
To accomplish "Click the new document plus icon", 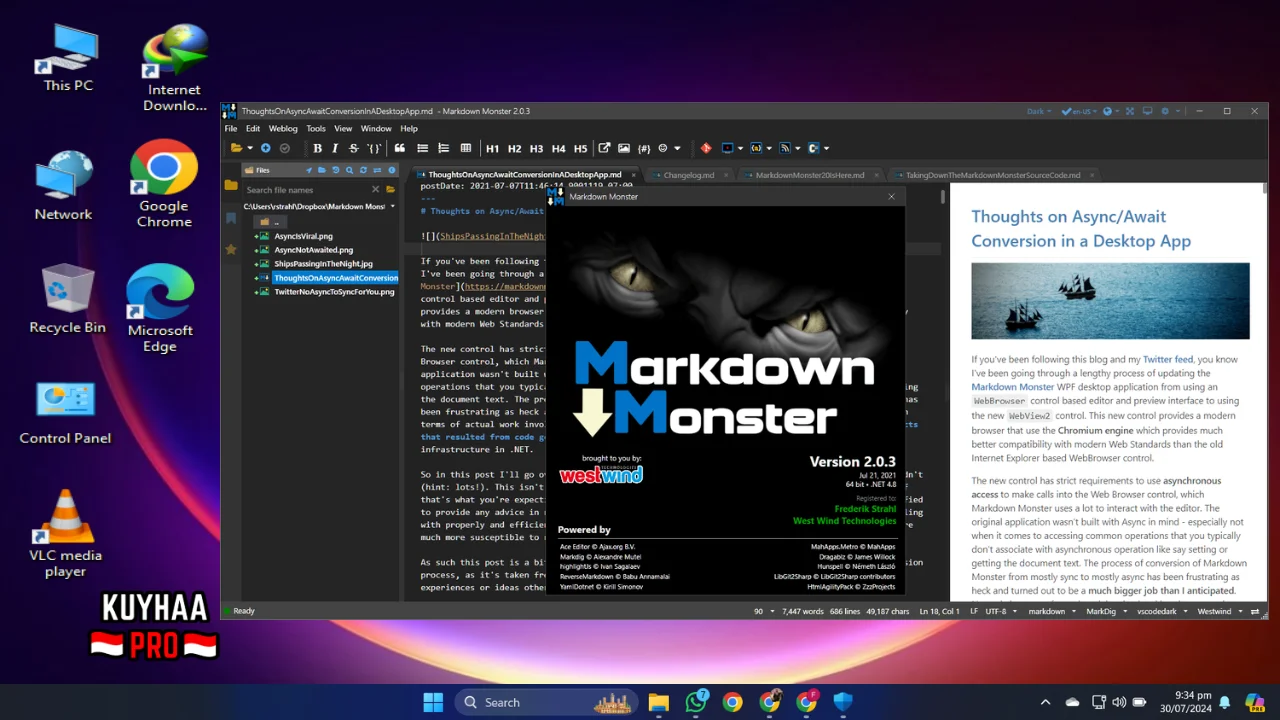I will pos(266,148).
